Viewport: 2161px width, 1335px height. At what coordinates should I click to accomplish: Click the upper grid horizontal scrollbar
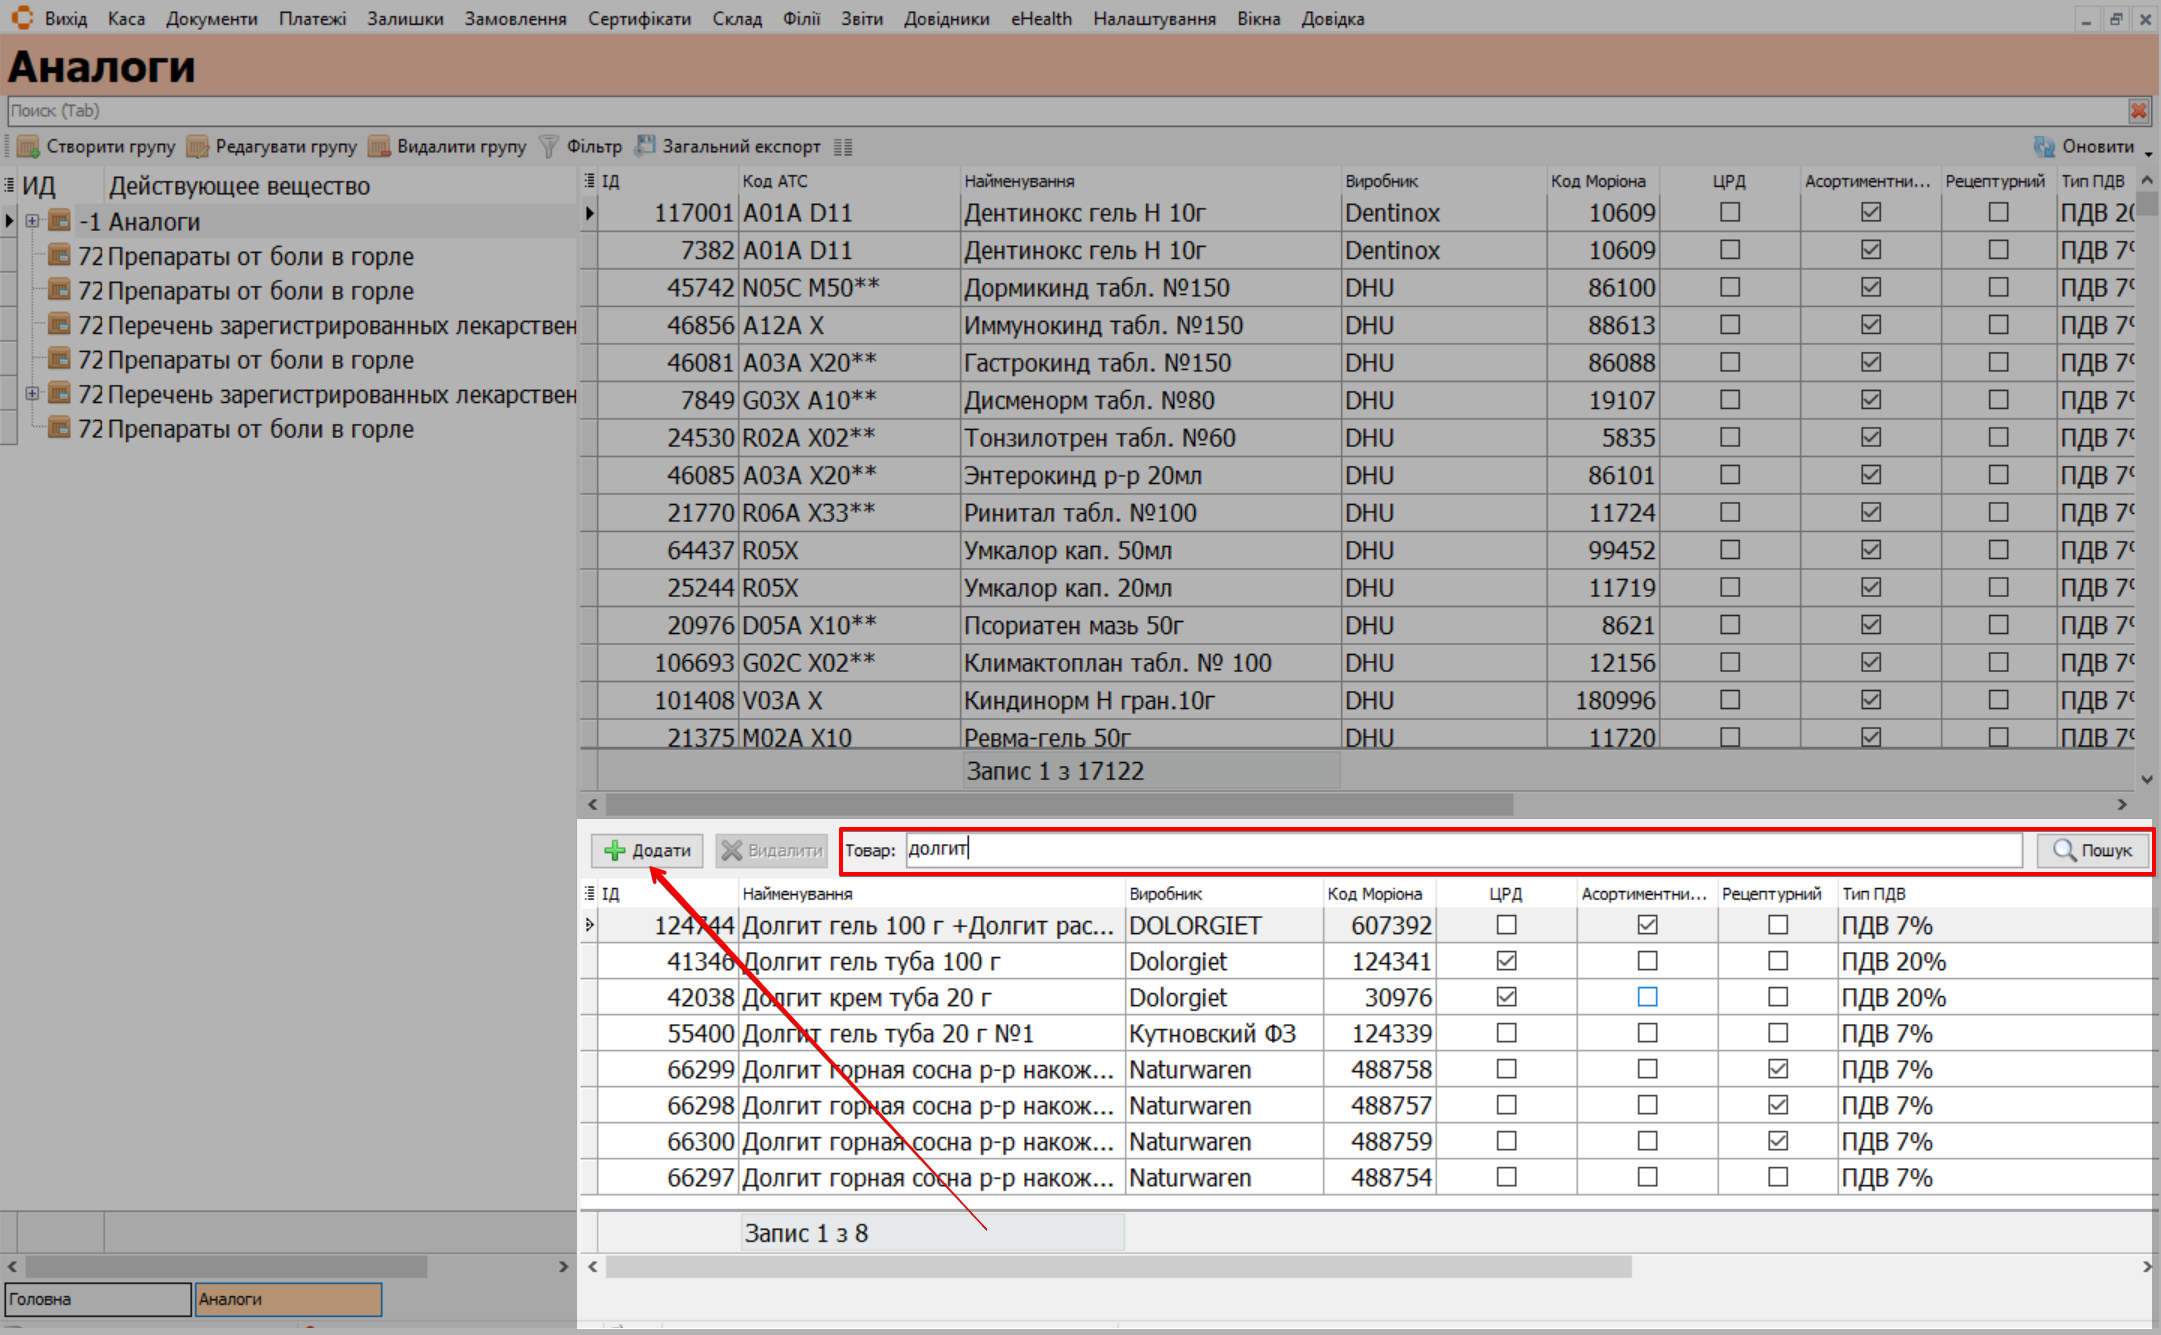point(1059,805)
